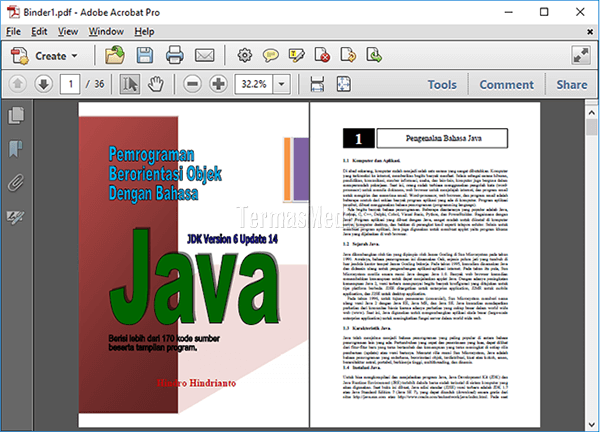Select the highlight text tool icon
Image resolution: width=600 pixels, height=432 pixels.
[x=296, y=55]
